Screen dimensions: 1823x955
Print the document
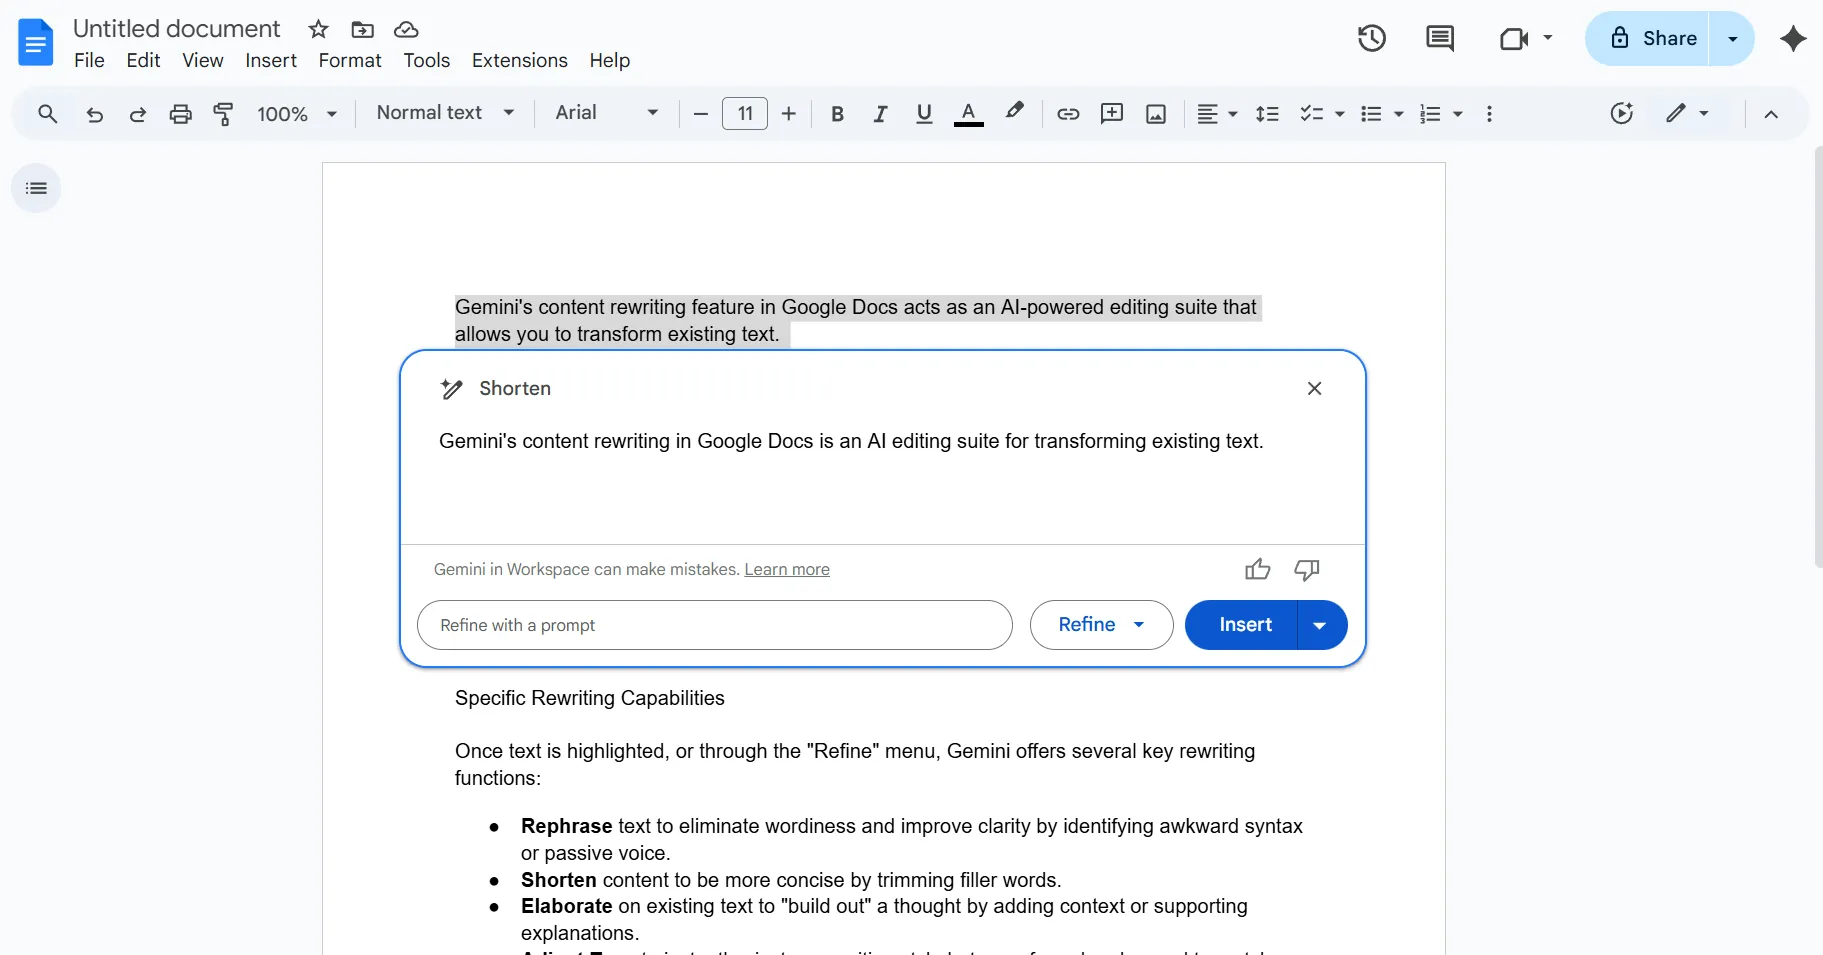click(181, 114)
